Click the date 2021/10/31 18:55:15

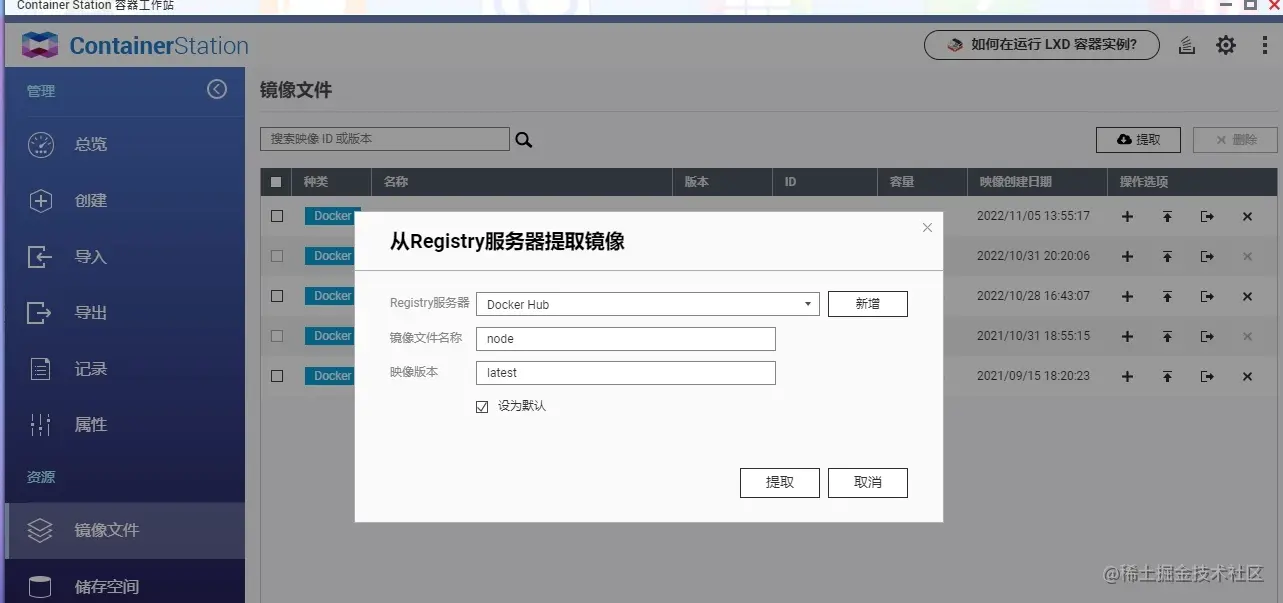[1033, 336]
